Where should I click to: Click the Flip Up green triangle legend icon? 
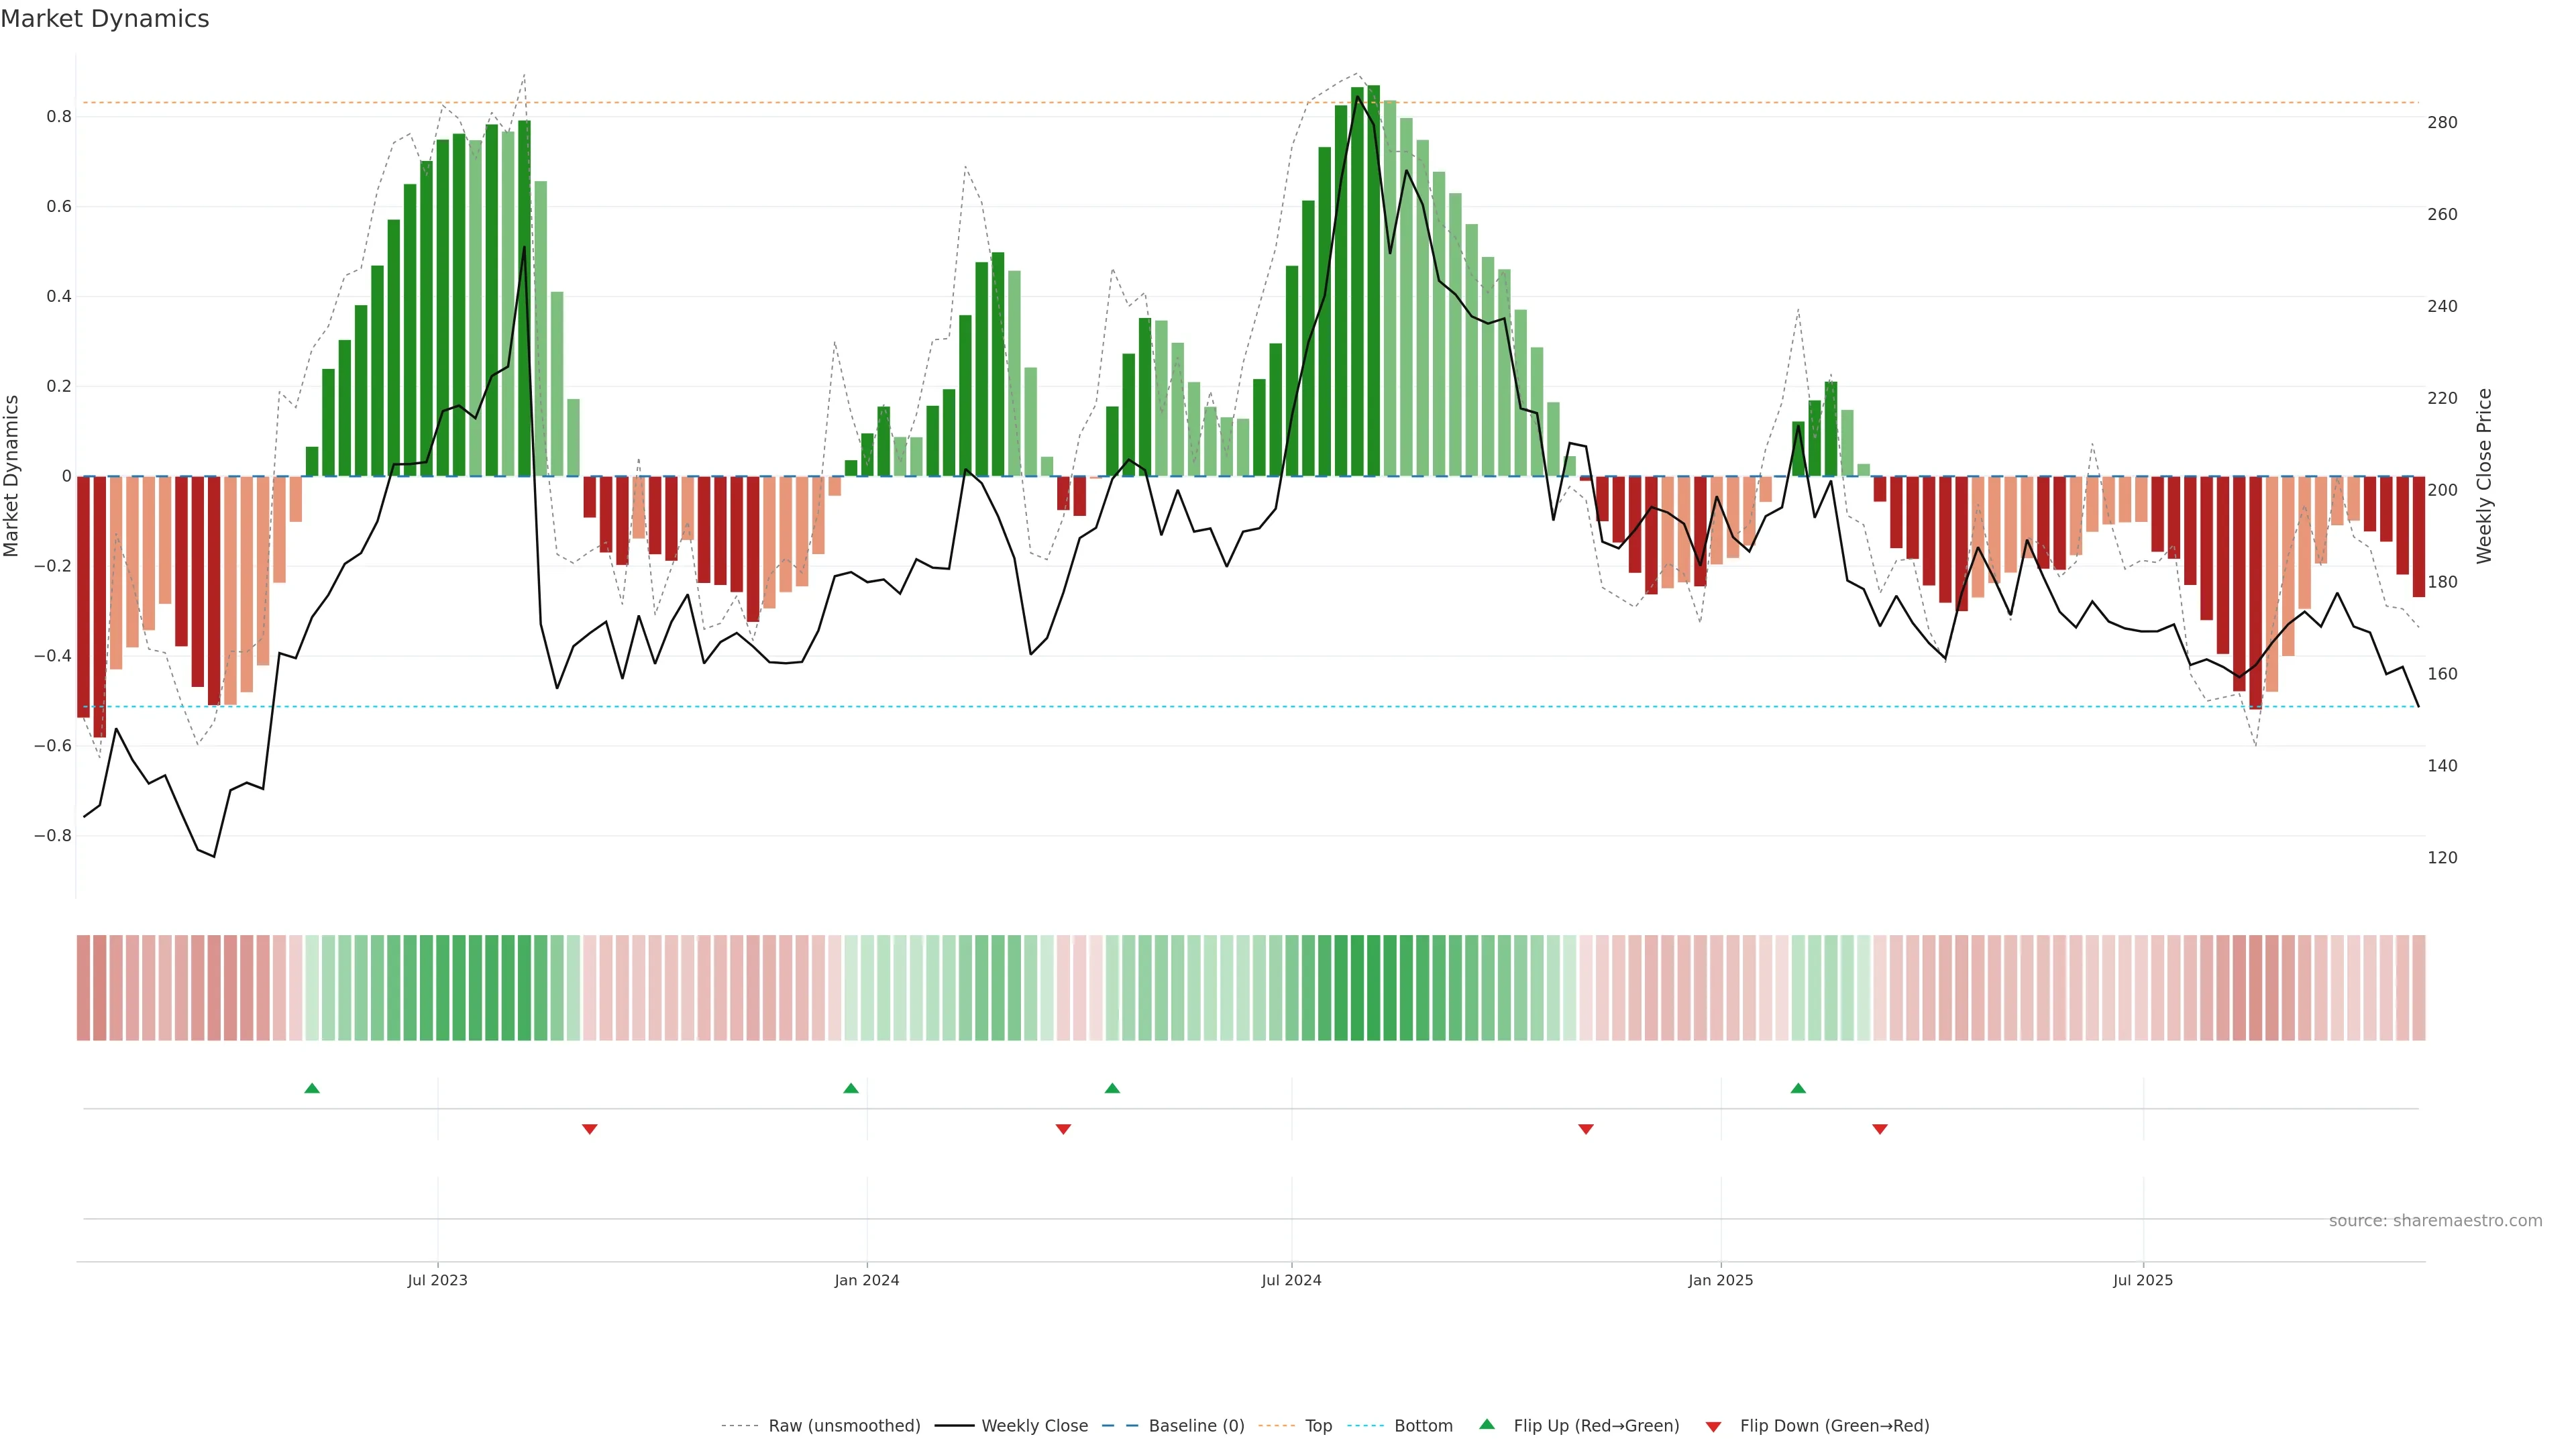click(1487, 1424)
